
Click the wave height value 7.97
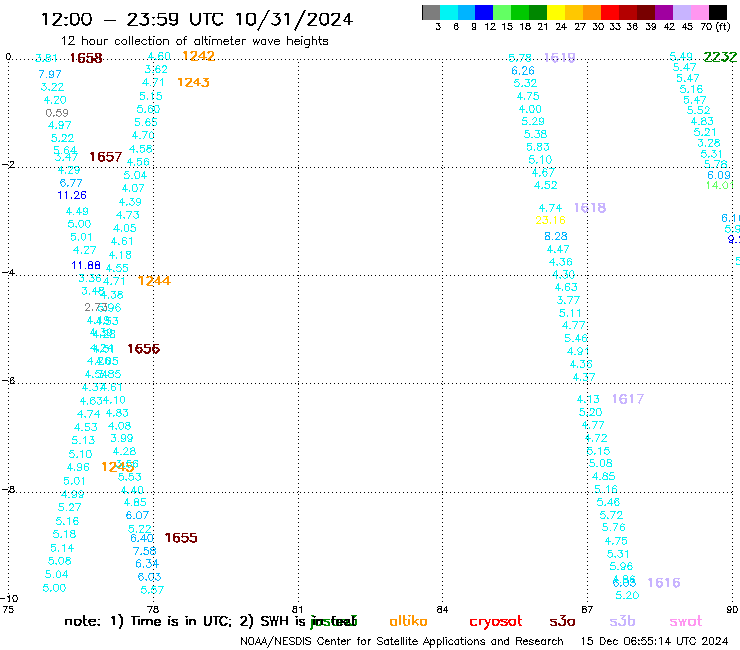(x=50, y=74)
